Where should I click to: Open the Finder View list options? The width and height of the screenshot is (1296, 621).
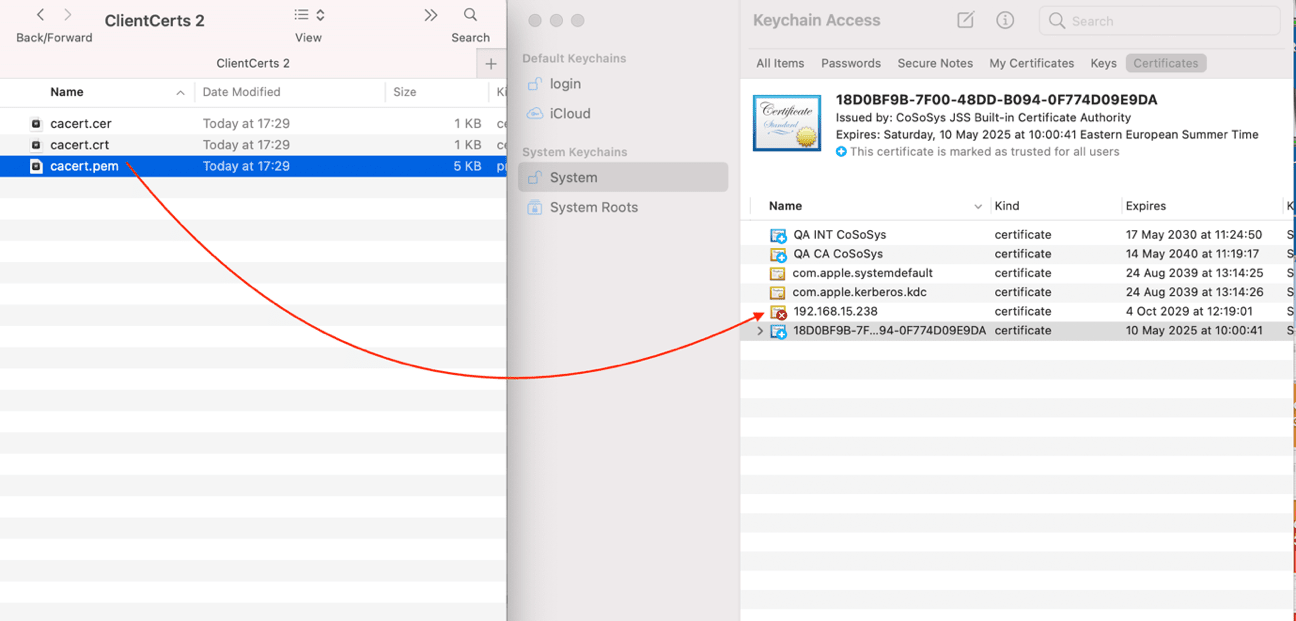click(x=309, y=15)
